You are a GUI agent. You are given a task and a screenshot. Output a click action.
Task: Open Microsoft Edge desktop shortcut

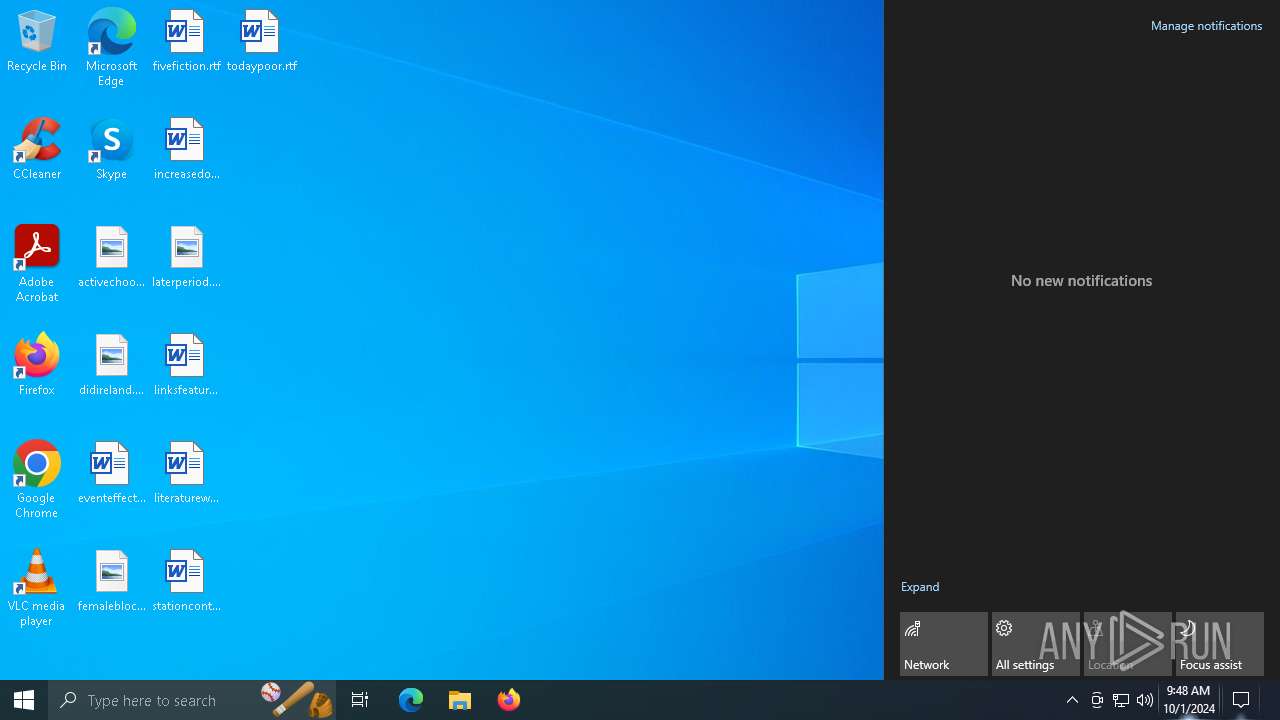(x=111, y=48)
